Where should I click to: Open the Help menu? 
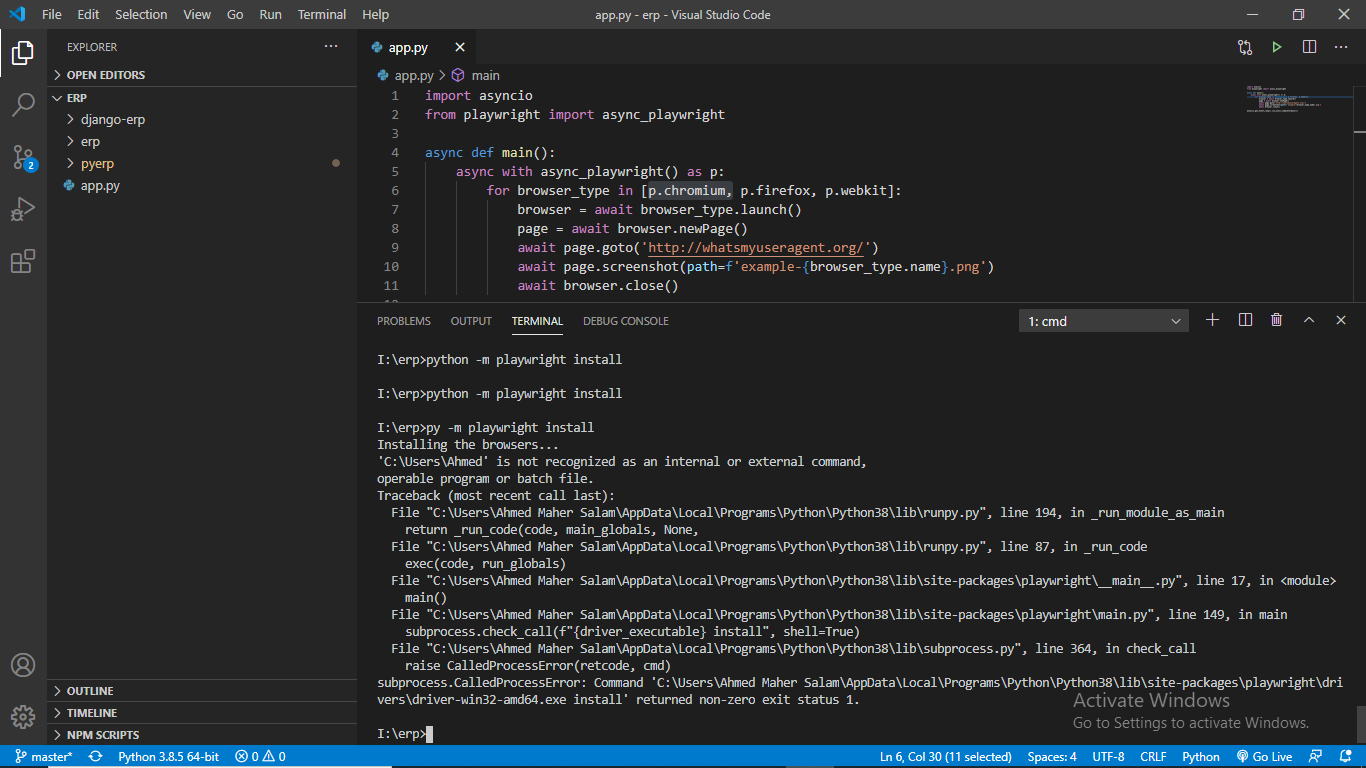point(375,14)
